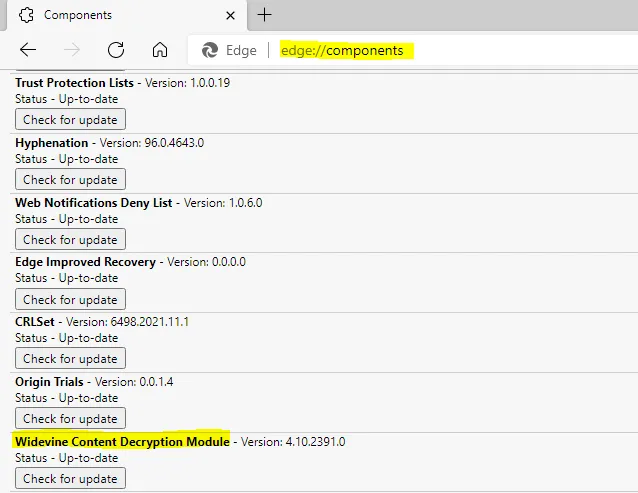Go back using the back arrow
638x493 pixels.
point(28,50)
